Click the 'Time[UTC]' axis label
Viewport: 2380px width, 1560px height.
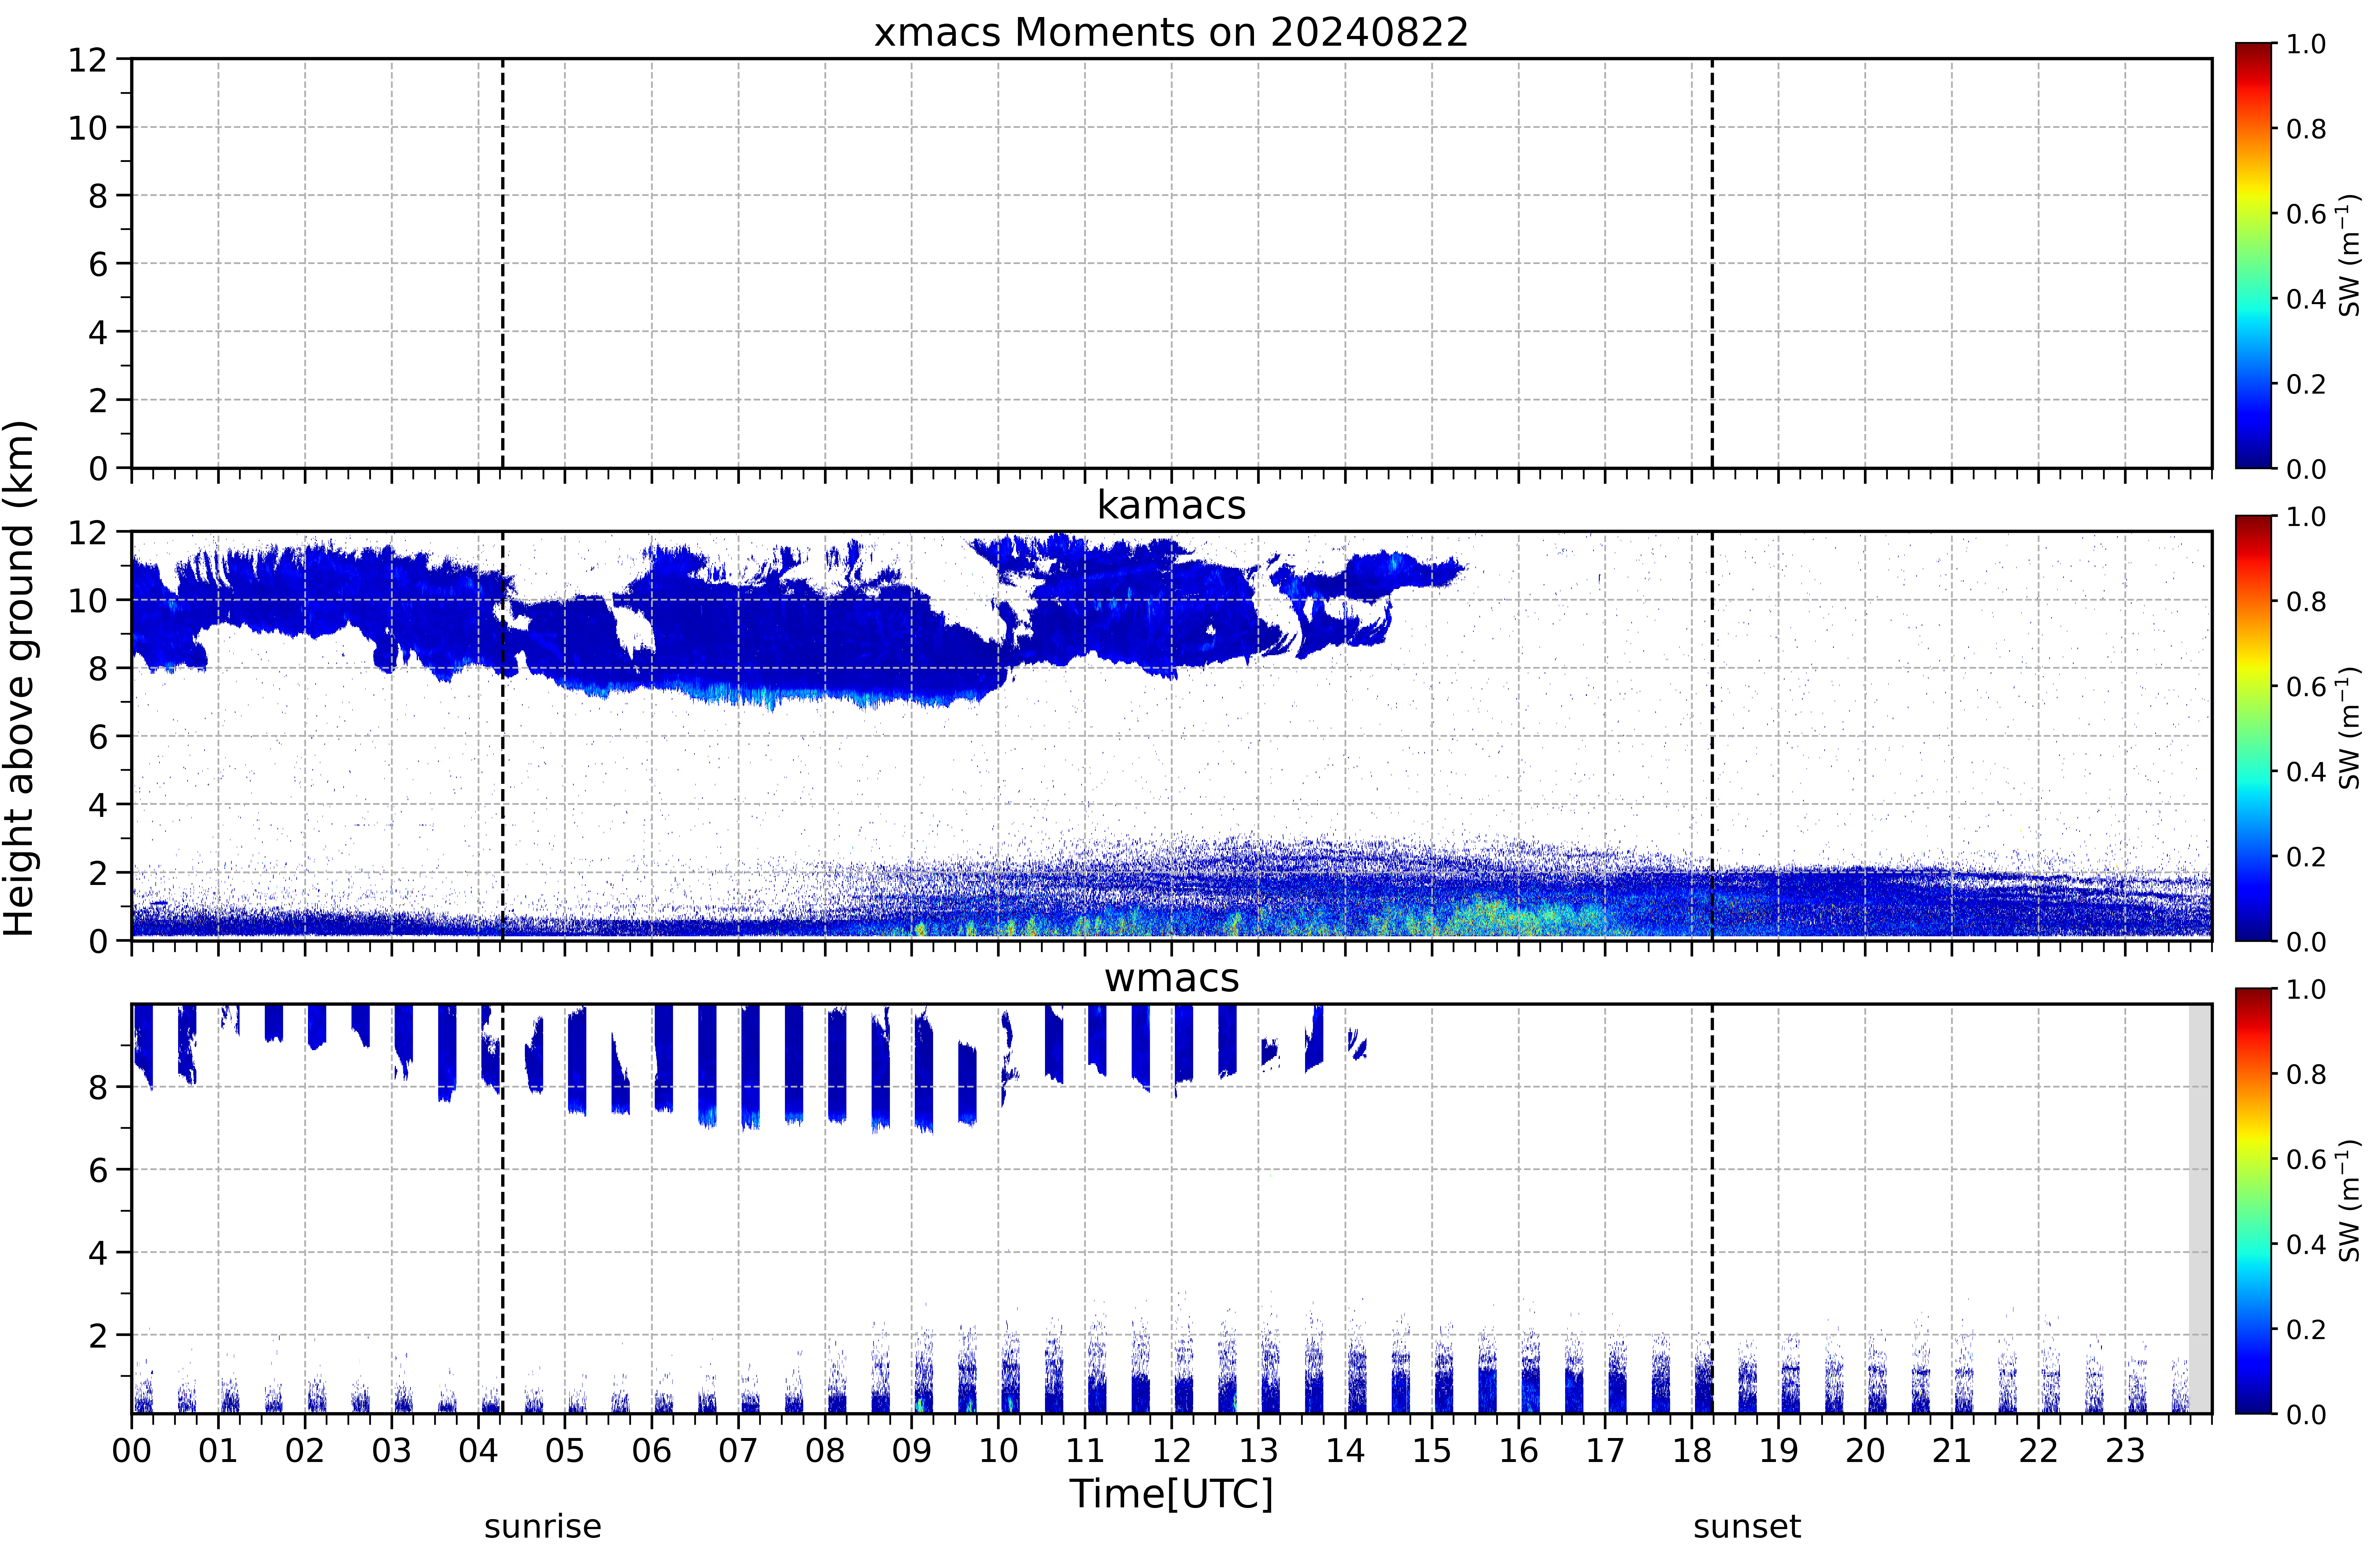click(x=1171, y=1494)
